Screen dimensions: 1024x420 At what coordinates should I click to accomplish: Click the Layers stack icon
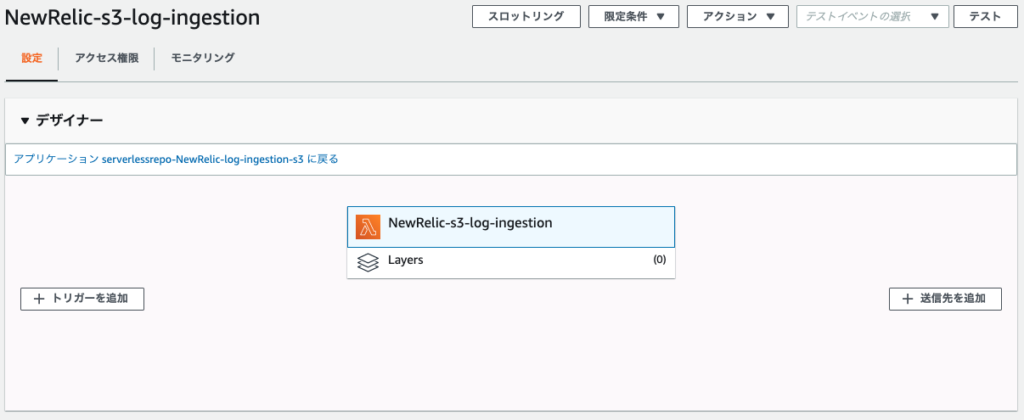click(x=368, y=263)
